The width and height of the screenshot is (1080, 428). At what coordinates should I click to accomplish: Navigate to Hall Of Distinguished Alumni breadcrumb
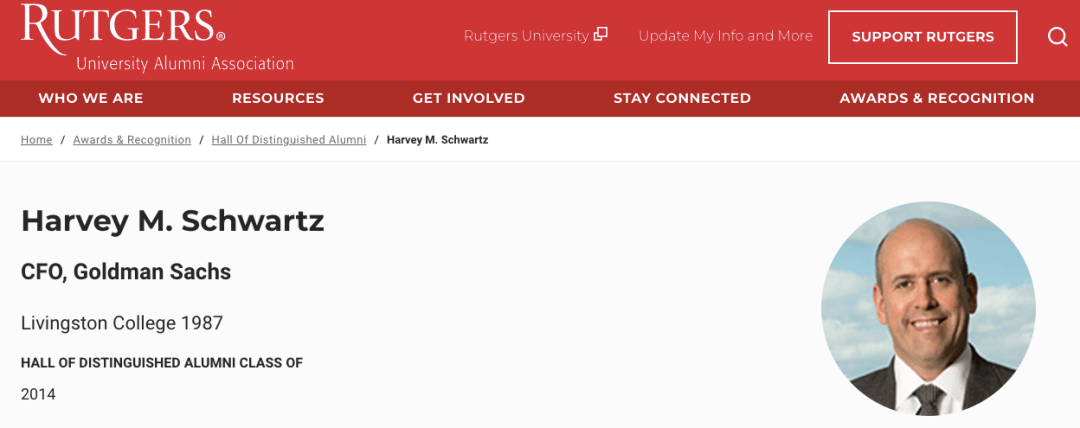289,140
